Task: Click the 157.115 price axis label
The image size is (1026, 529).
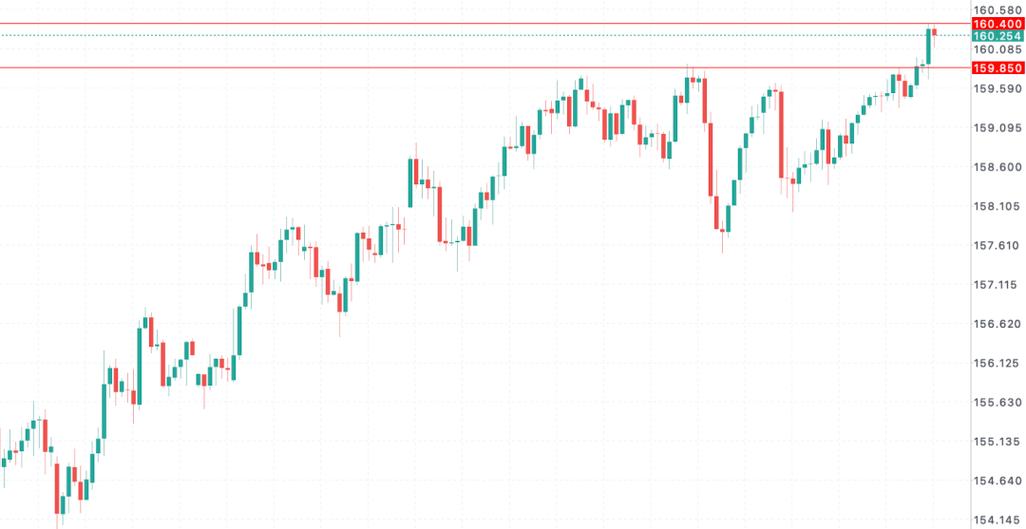Action: pyautogui.click(x=997, y=285)
